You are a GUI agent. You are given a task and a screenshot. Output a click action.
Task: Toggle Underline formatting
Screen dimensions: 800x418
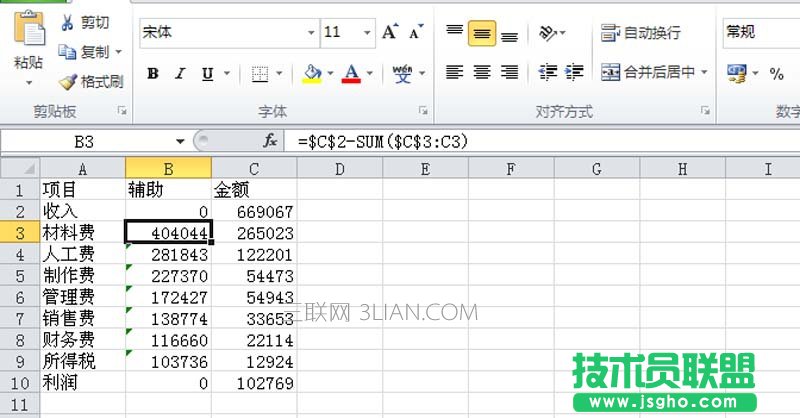pyautogui.click(x=207, y=73)
